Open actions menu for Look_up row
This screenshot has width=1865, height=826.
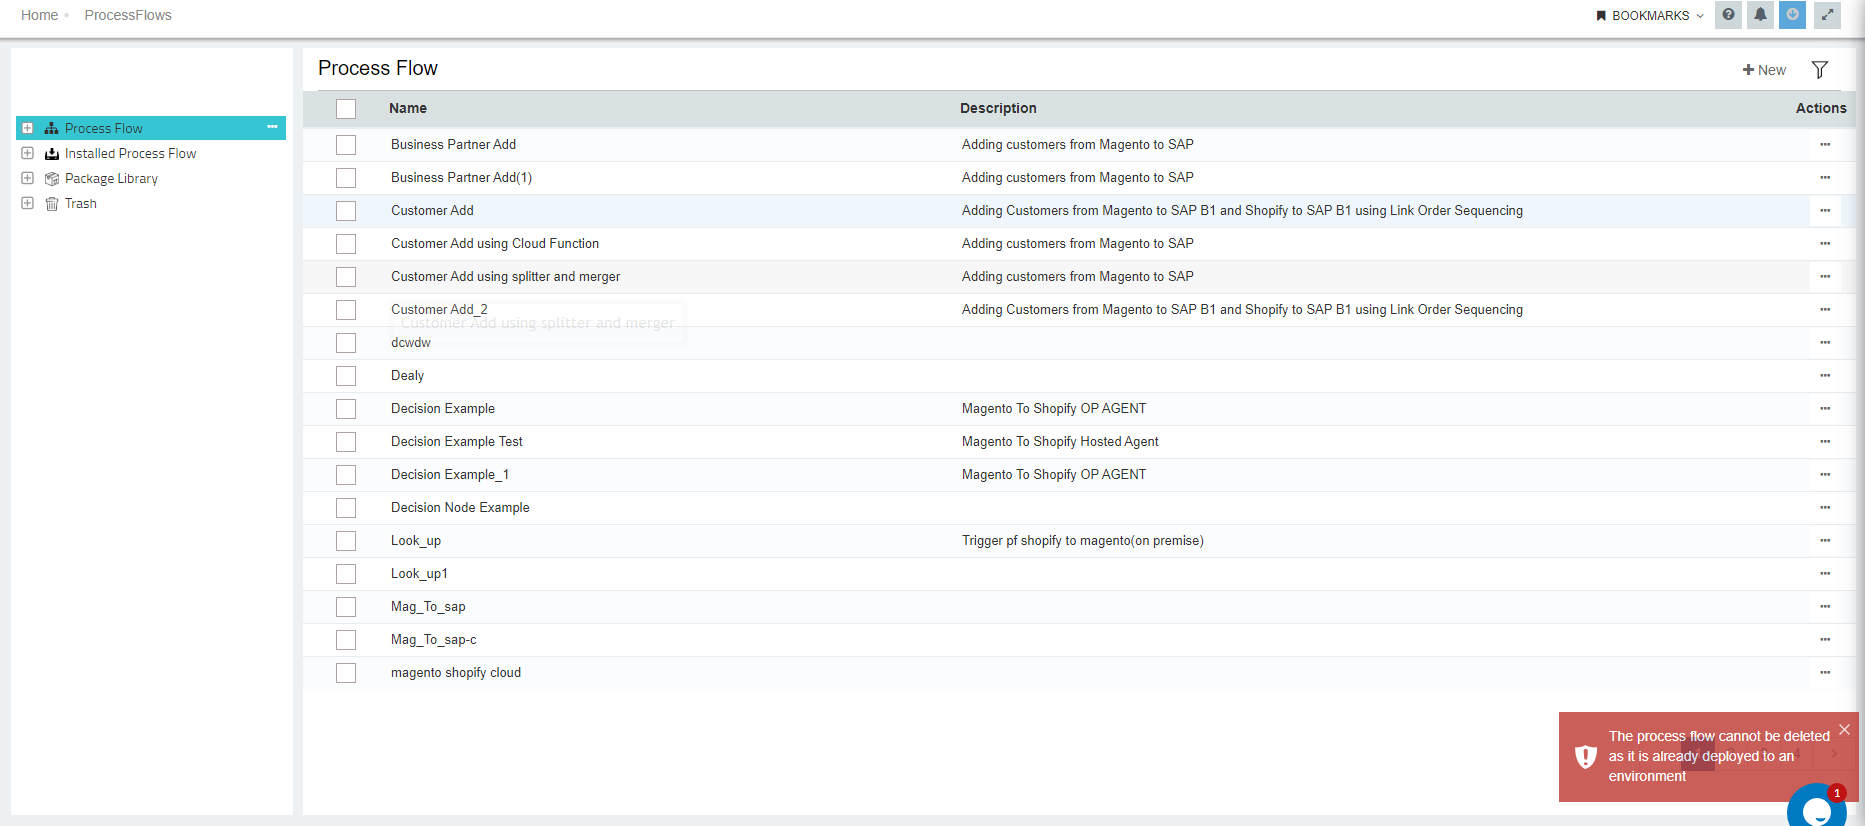pos(1825,541)
